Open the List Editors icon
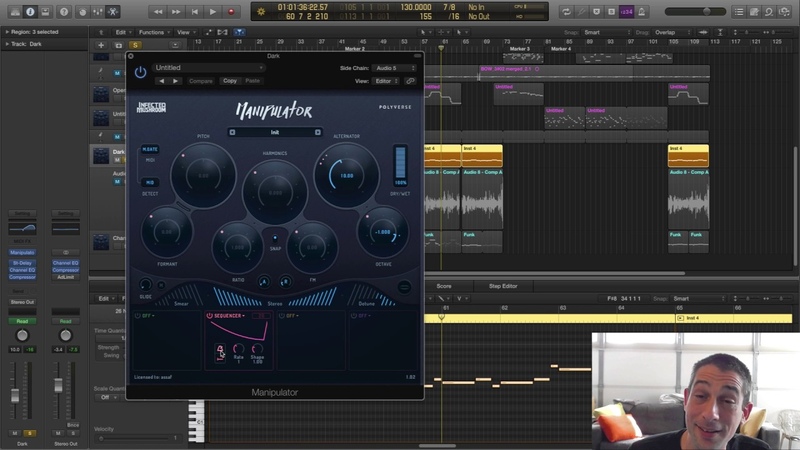 coord(739,11)
